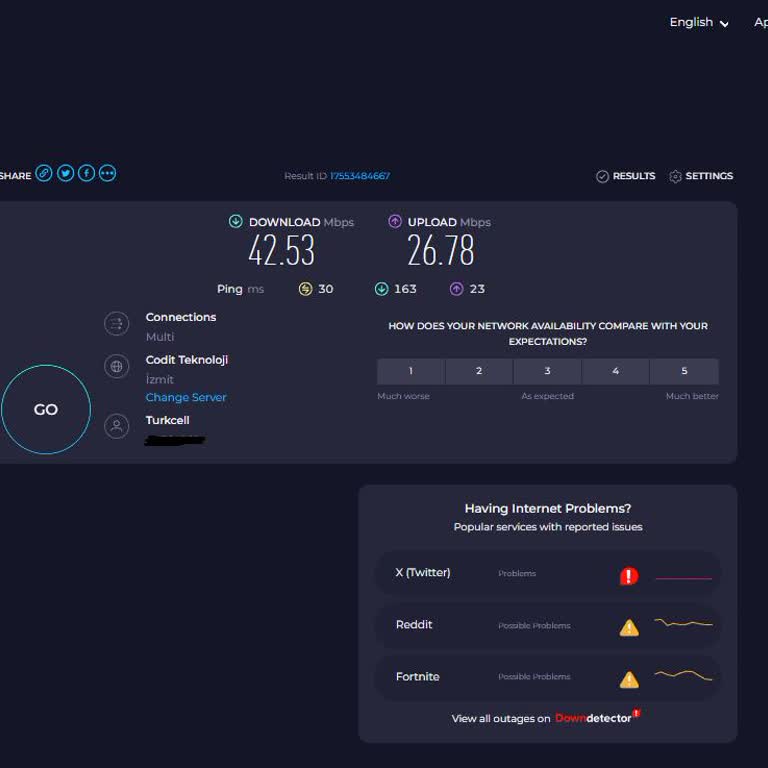Open Result ID 17553484667 link

360,176
